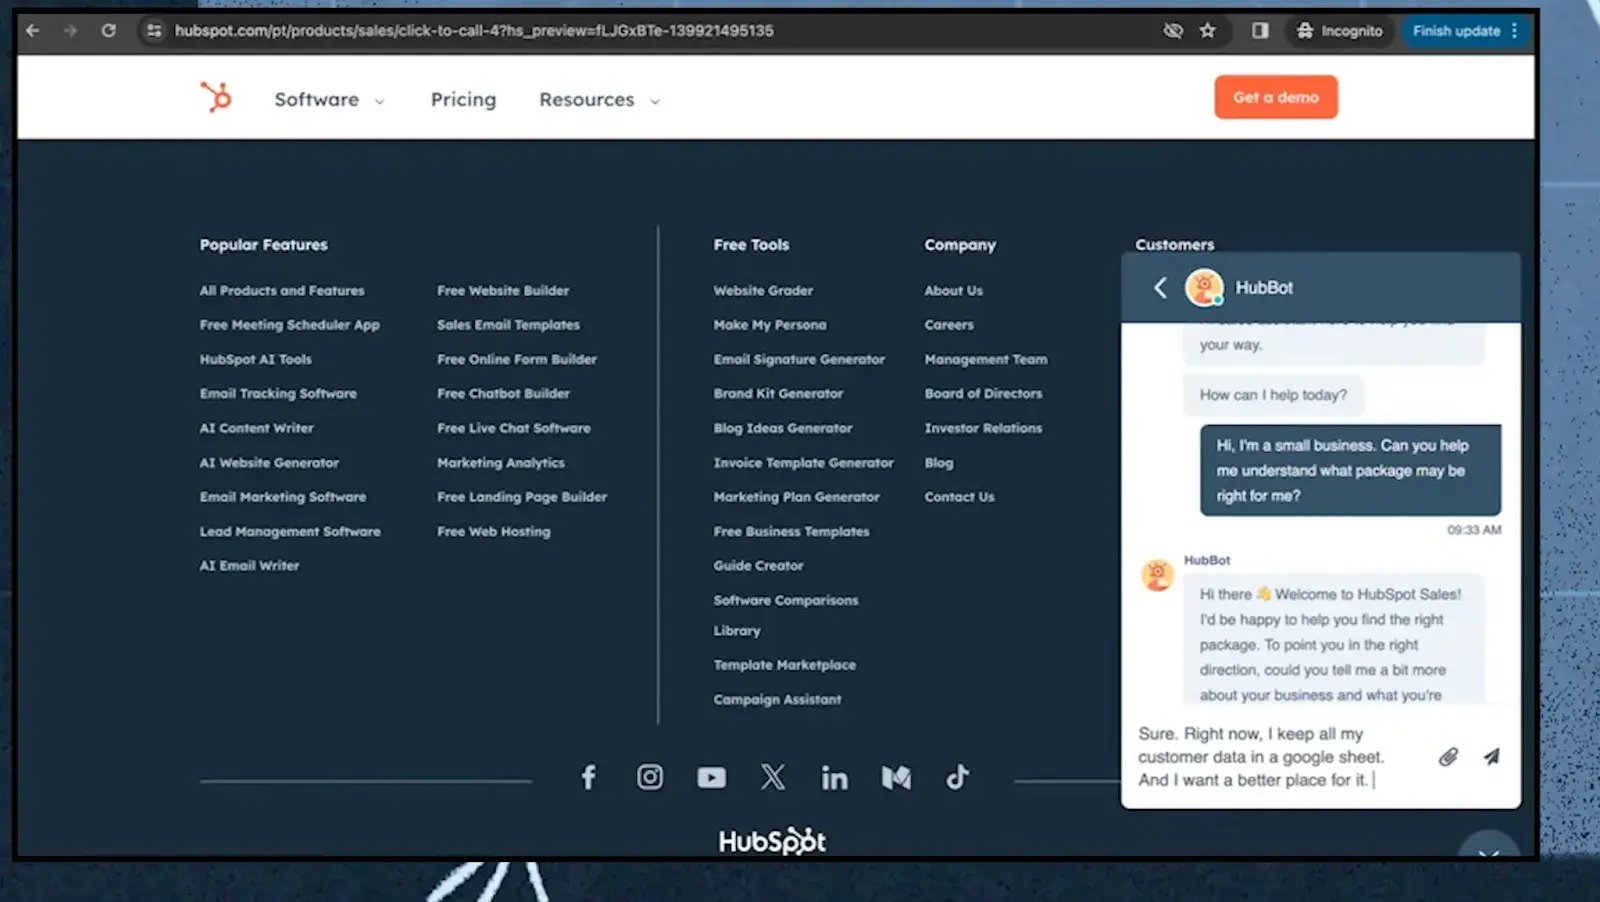Viewport: 1600px width, 902px height.
Task: Attach a file using the paperclip icon
Action: 1448,756
